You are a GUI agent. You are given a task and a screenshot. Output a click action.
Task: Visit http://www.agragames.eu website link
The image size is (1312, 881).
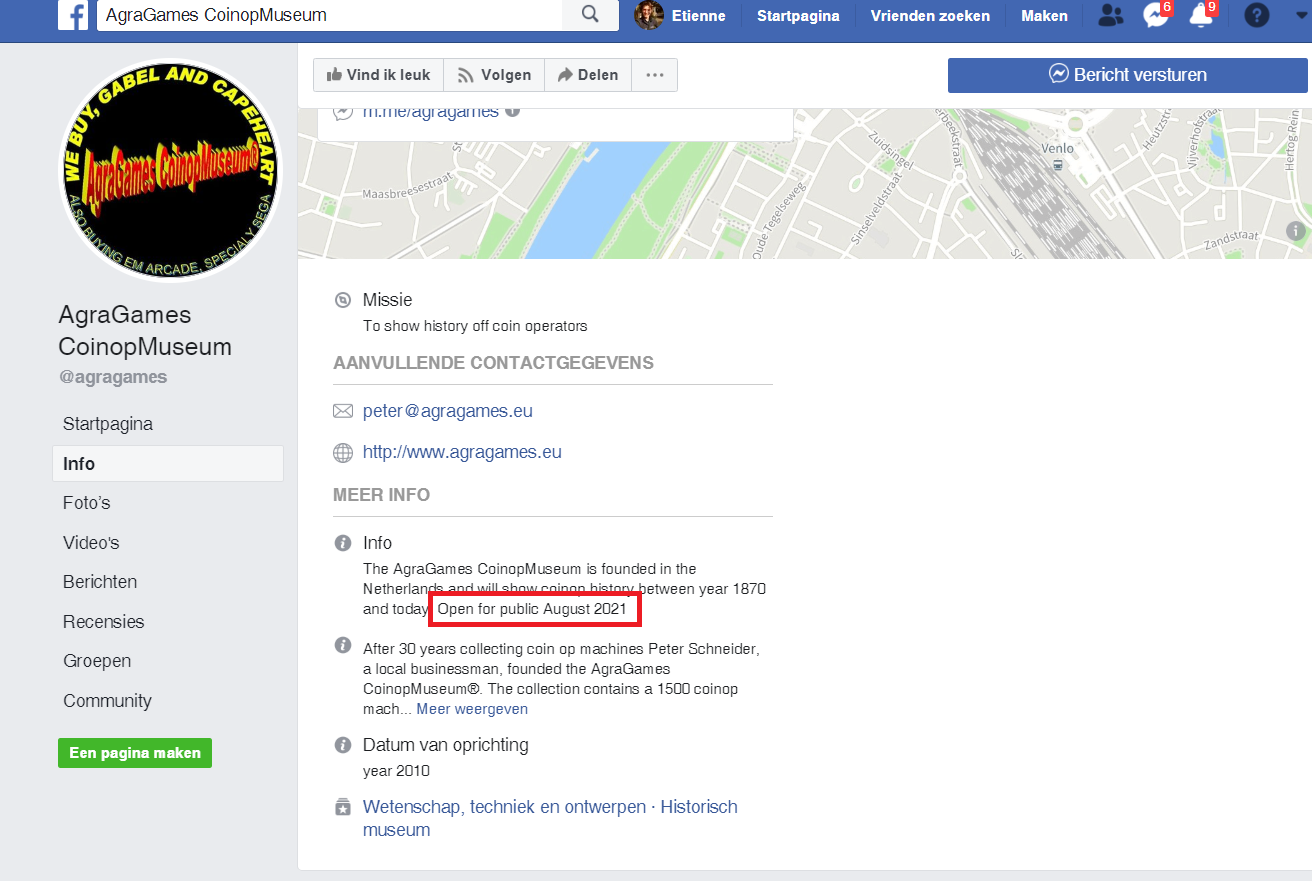click(462, 452)
